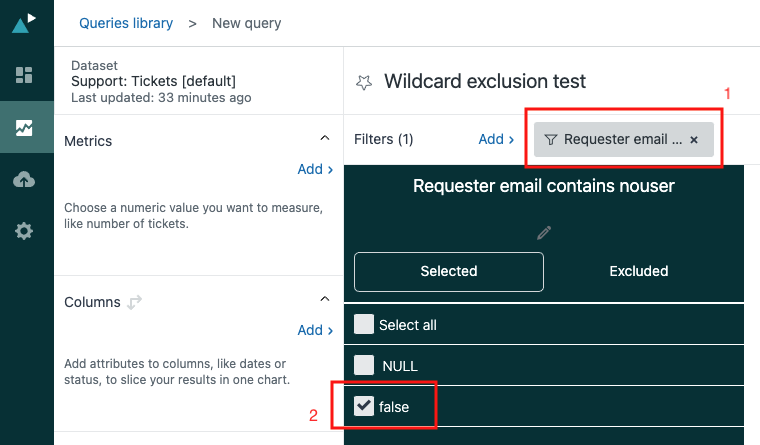Remove the Requester email filter with x
Image resolution: width=760 pixels, height=445 pixels.
(x=694, y=140)
